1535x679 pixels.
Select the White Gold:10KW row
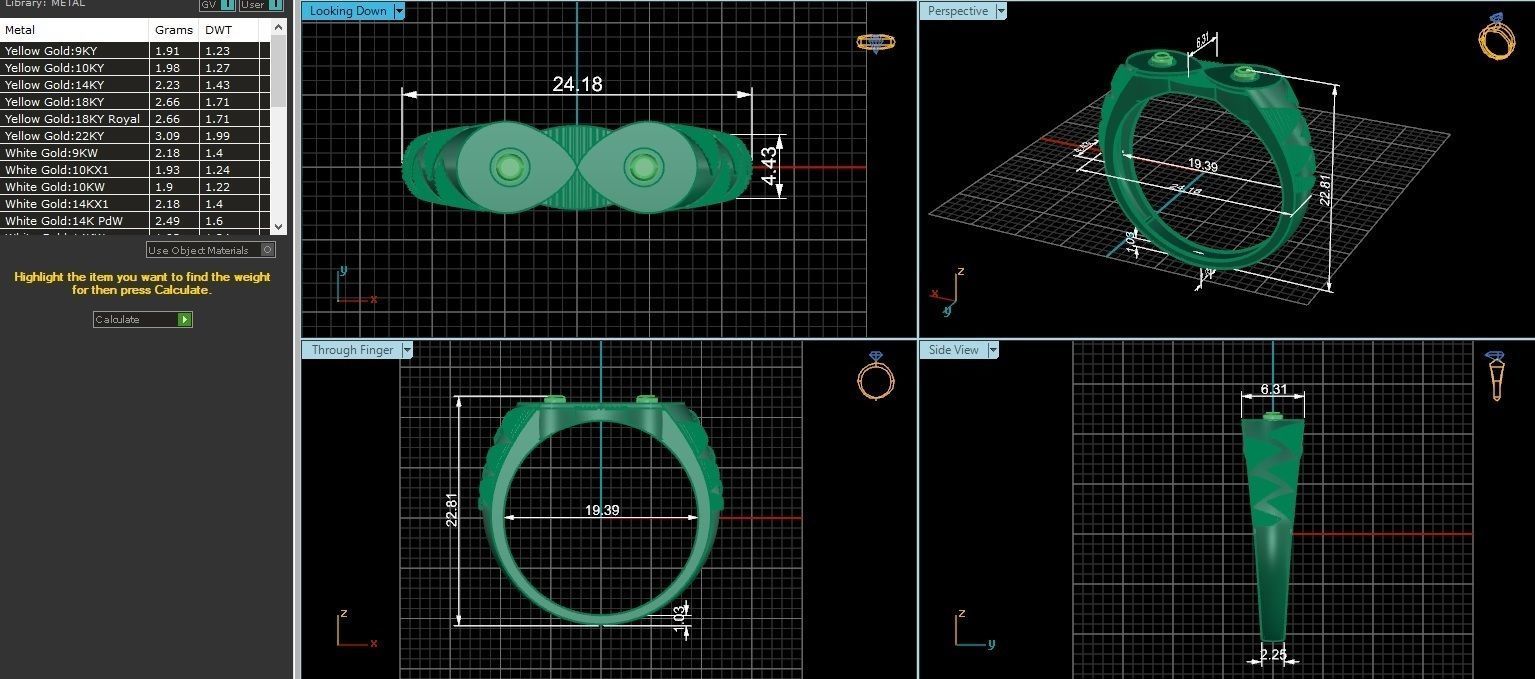[x=135, y=187]
